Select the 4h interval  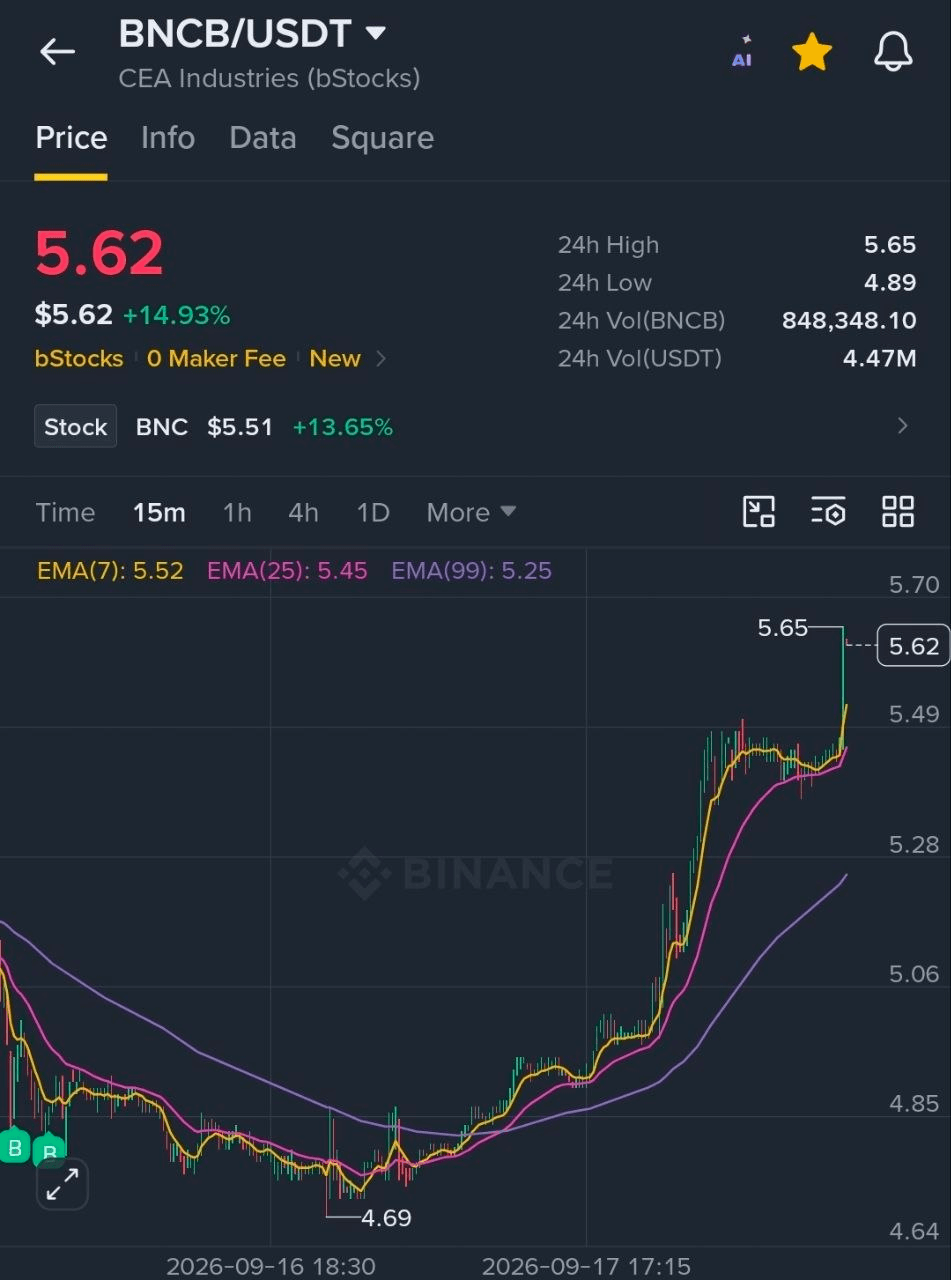pos(303,513)
